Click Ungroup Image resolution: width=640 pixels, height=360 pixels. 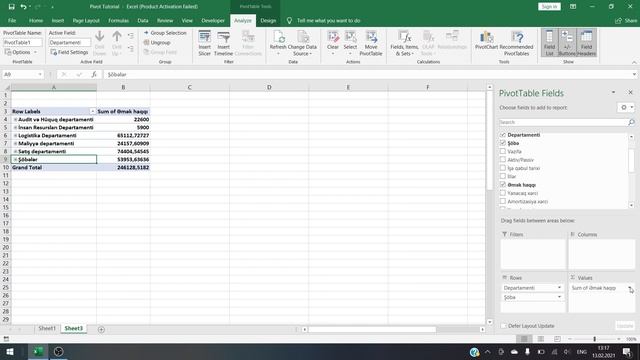point(157,42)
